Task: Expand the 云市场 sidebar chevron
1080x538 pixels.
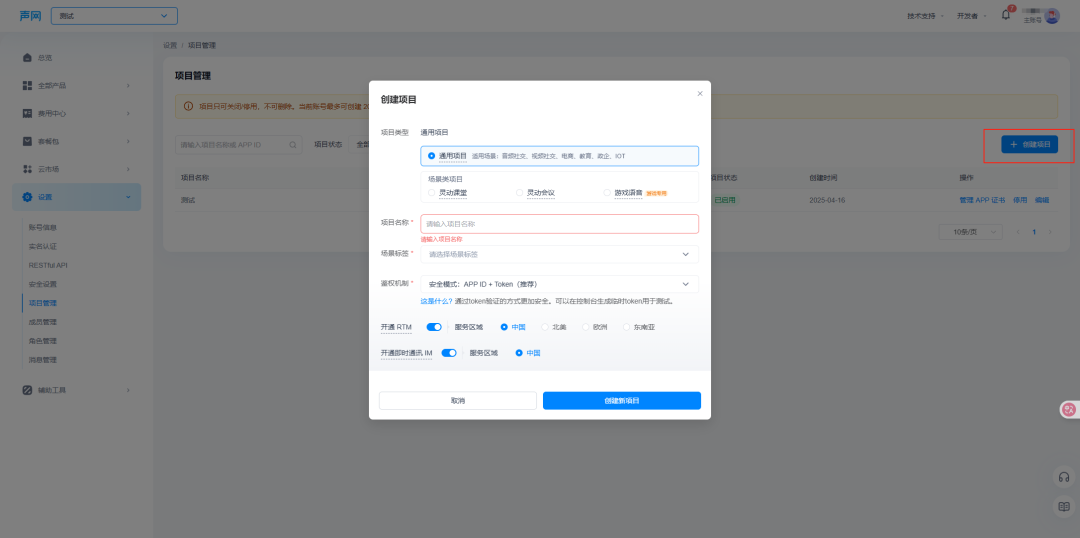Action: pyautogui.click(x=128, y=169)
